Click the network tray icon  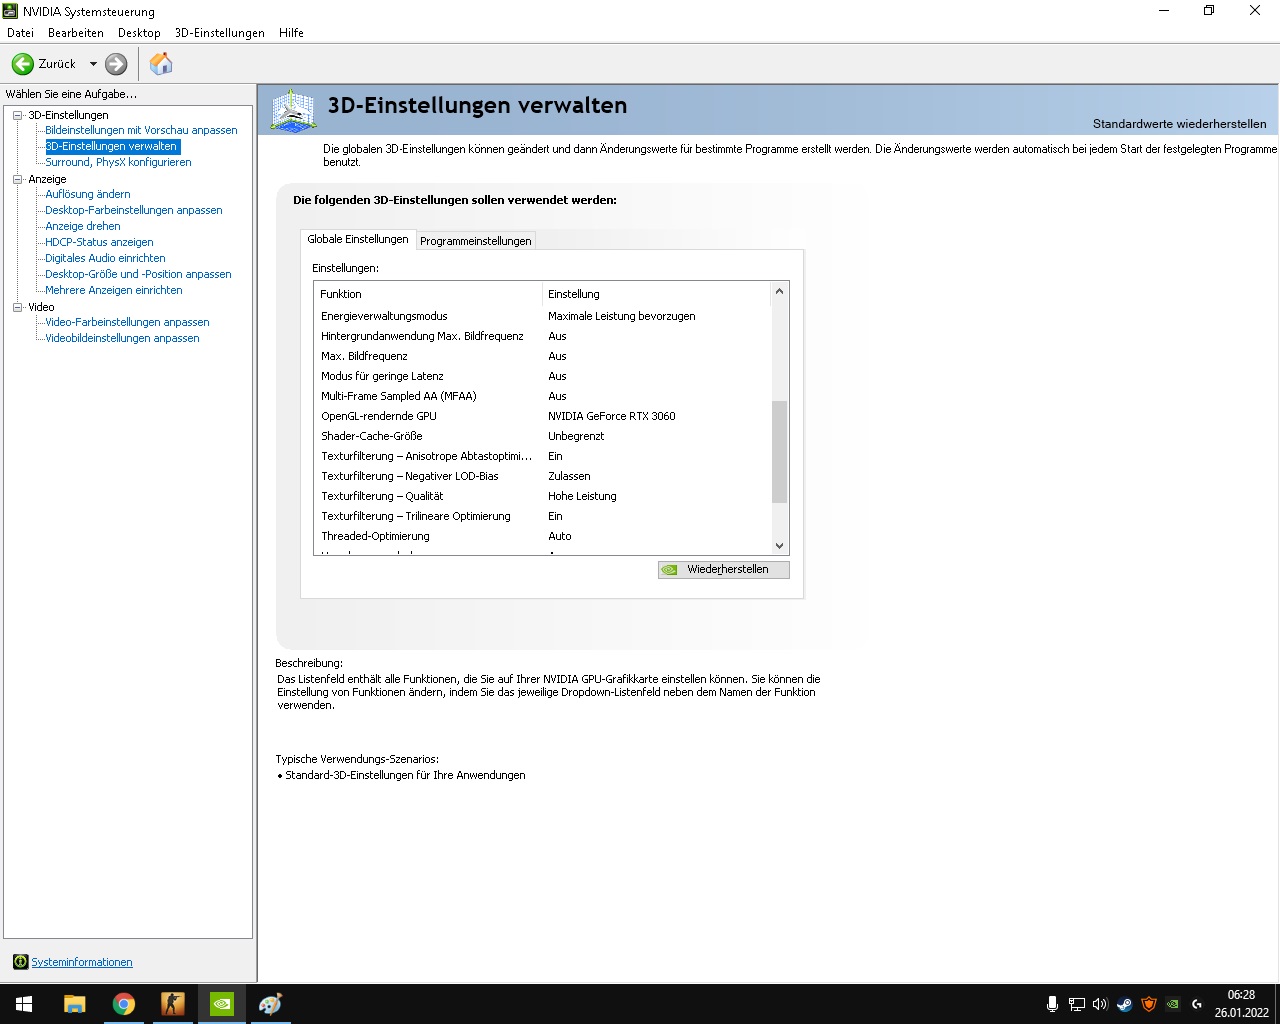[1076, 1004]
